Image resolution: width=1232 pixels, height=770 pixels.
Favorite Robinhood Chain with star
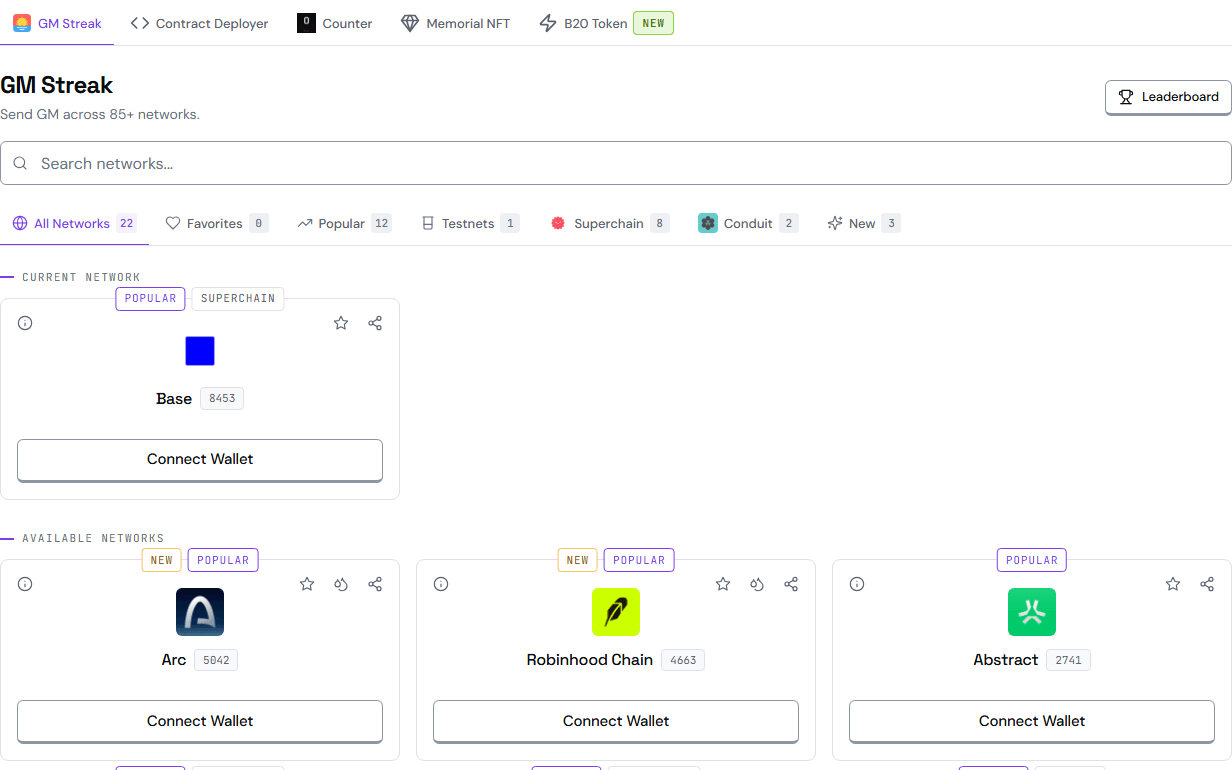723,584
